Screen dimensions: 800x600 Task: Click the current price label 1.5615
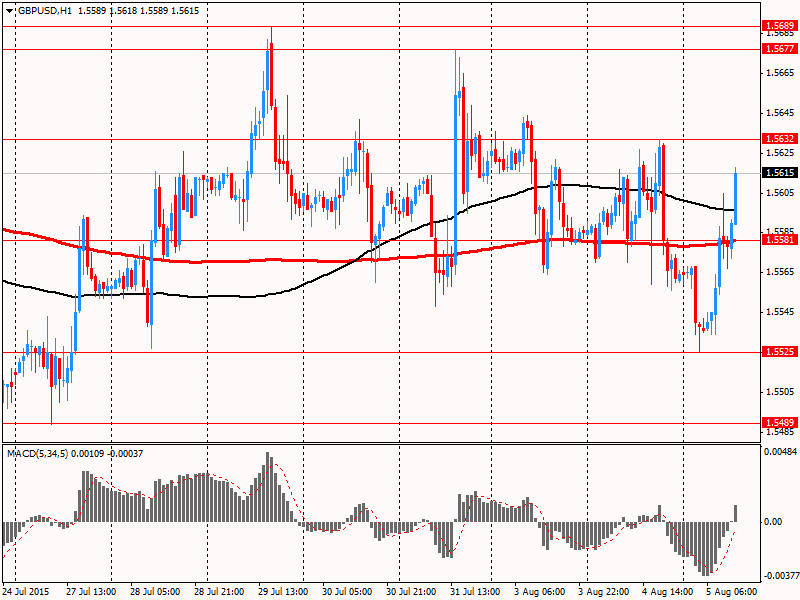778,173
